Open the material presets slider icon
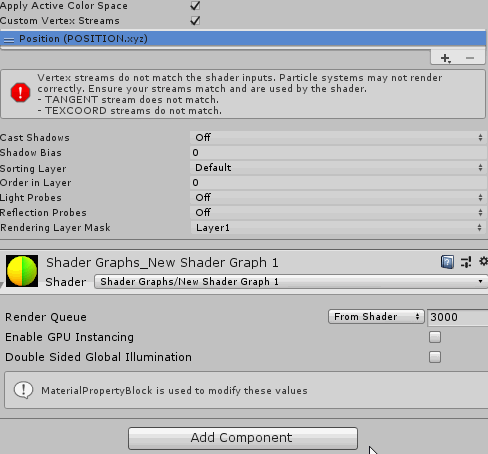This screenshot has width=488, height=454. pyautogui.click(x=466, y=262)
